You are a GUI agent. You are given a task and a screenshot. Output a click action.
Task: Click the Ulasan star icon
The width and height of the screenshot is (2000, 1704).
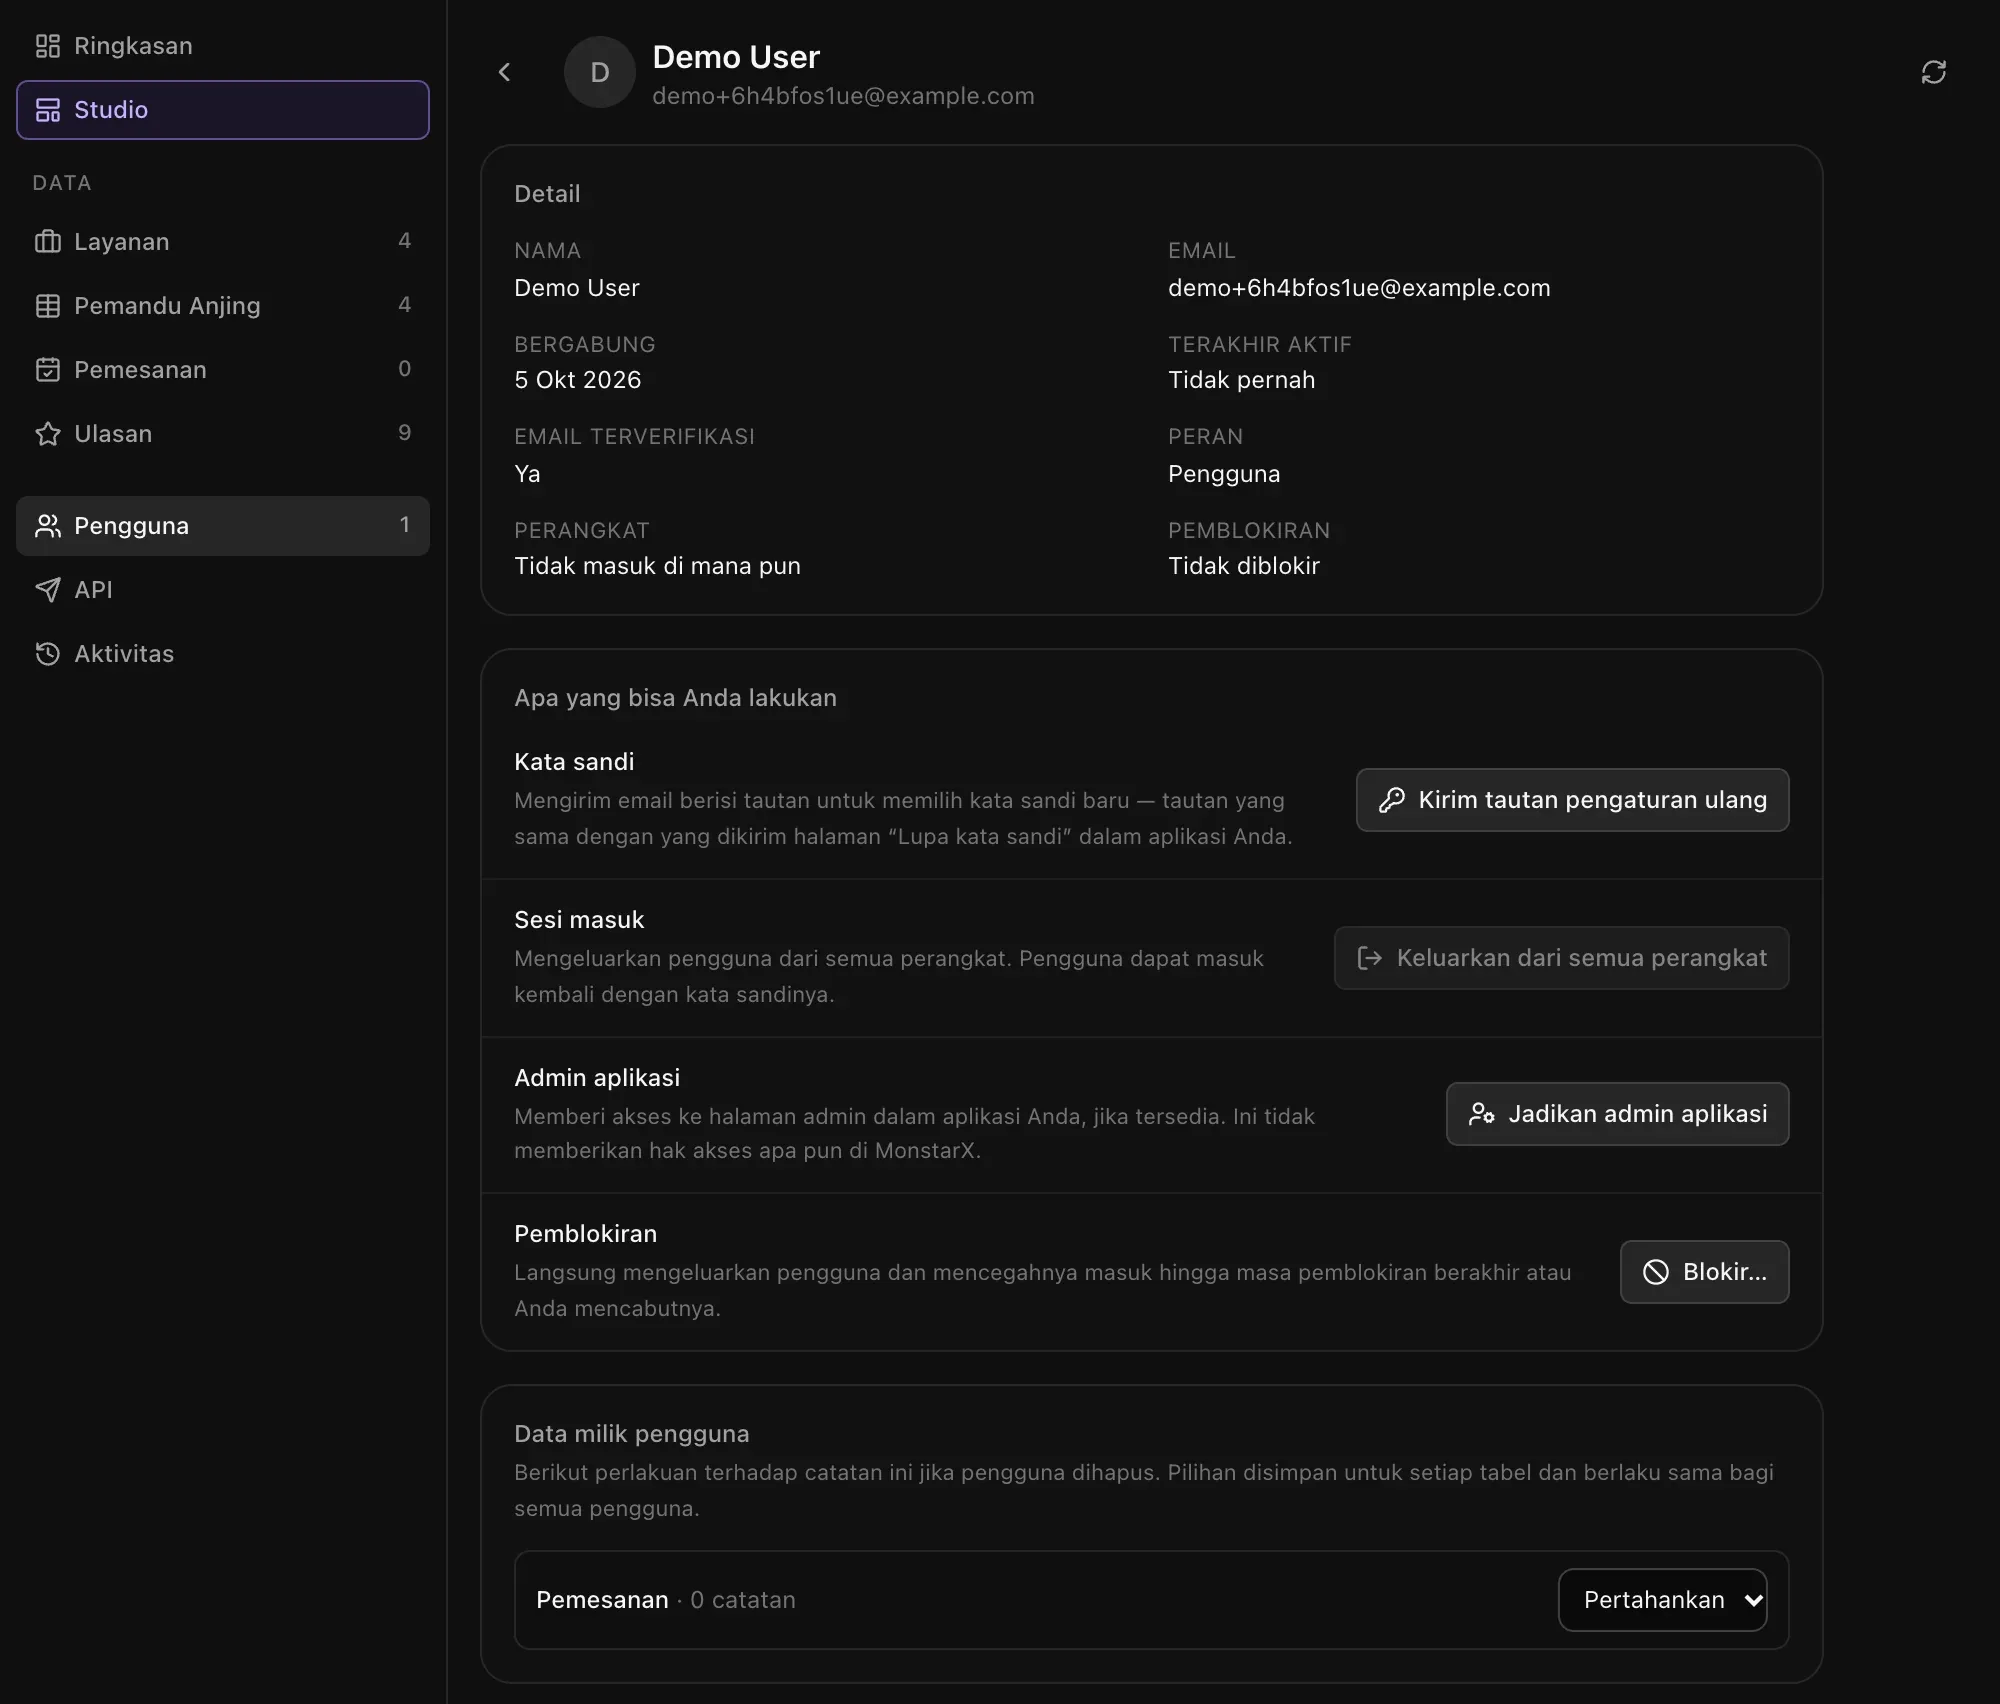[48, 434]
